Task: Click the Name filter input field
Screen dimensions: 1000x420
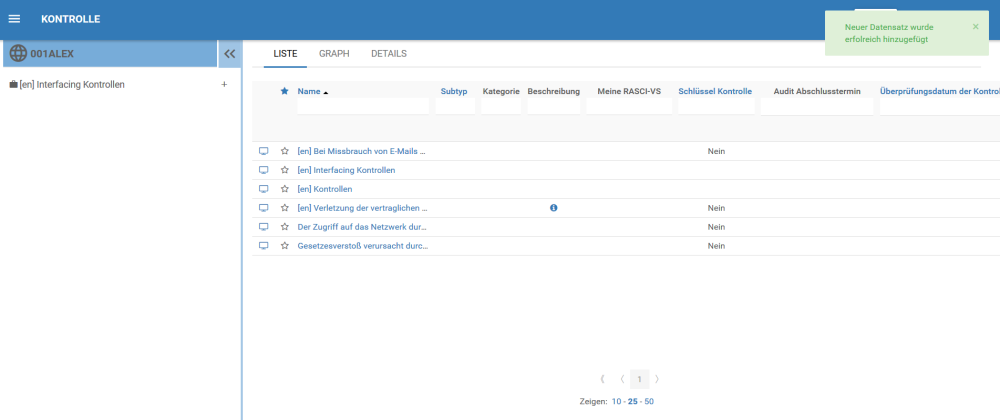Action: click(x=363, y=106)
